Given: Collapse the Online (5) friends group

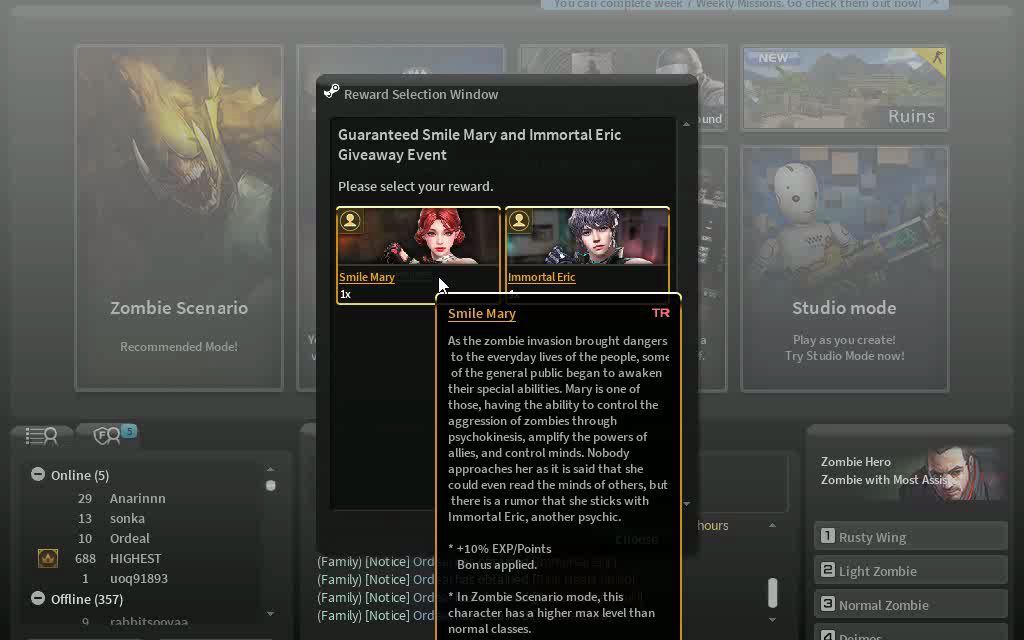Looking at the screenshot, I should [x=38, y=474].
